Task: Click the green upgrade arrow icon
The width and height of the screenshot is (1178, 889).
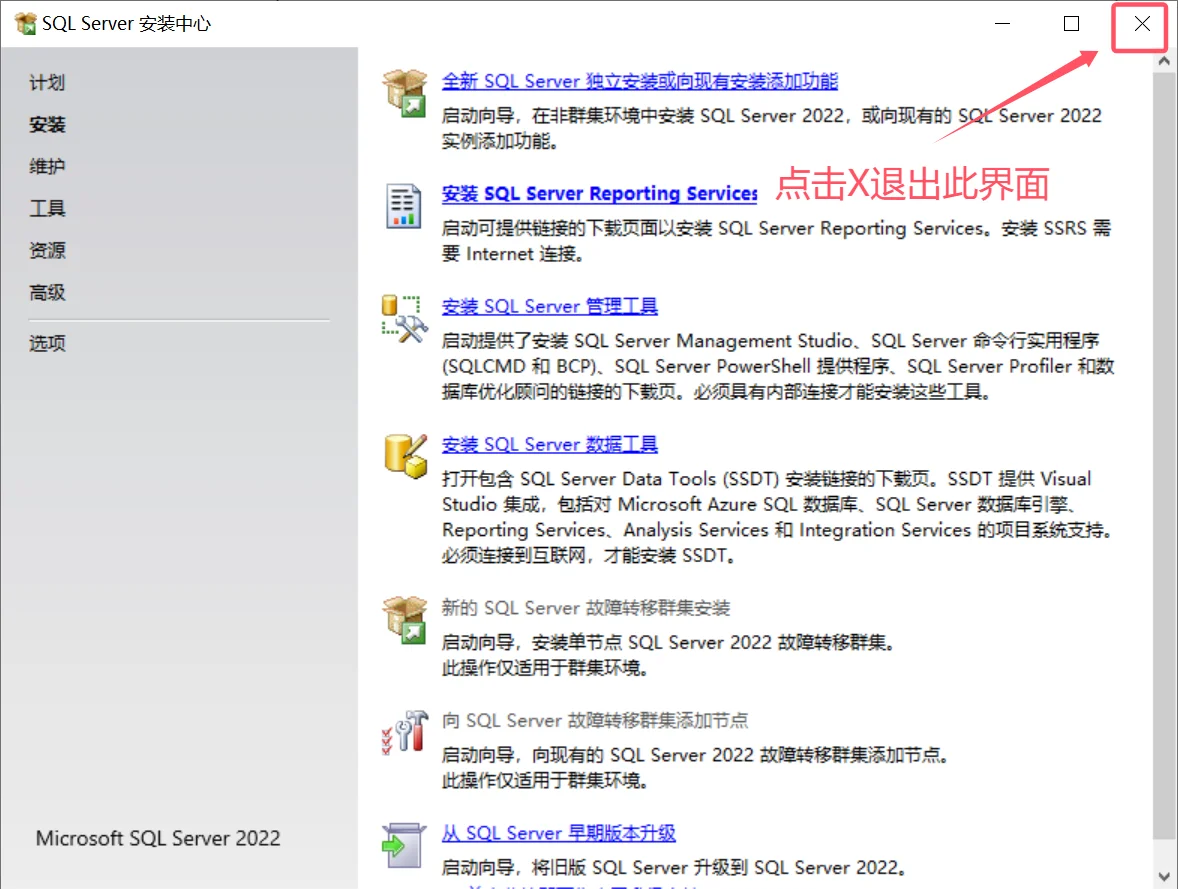Action: click(x=404, y=845)
